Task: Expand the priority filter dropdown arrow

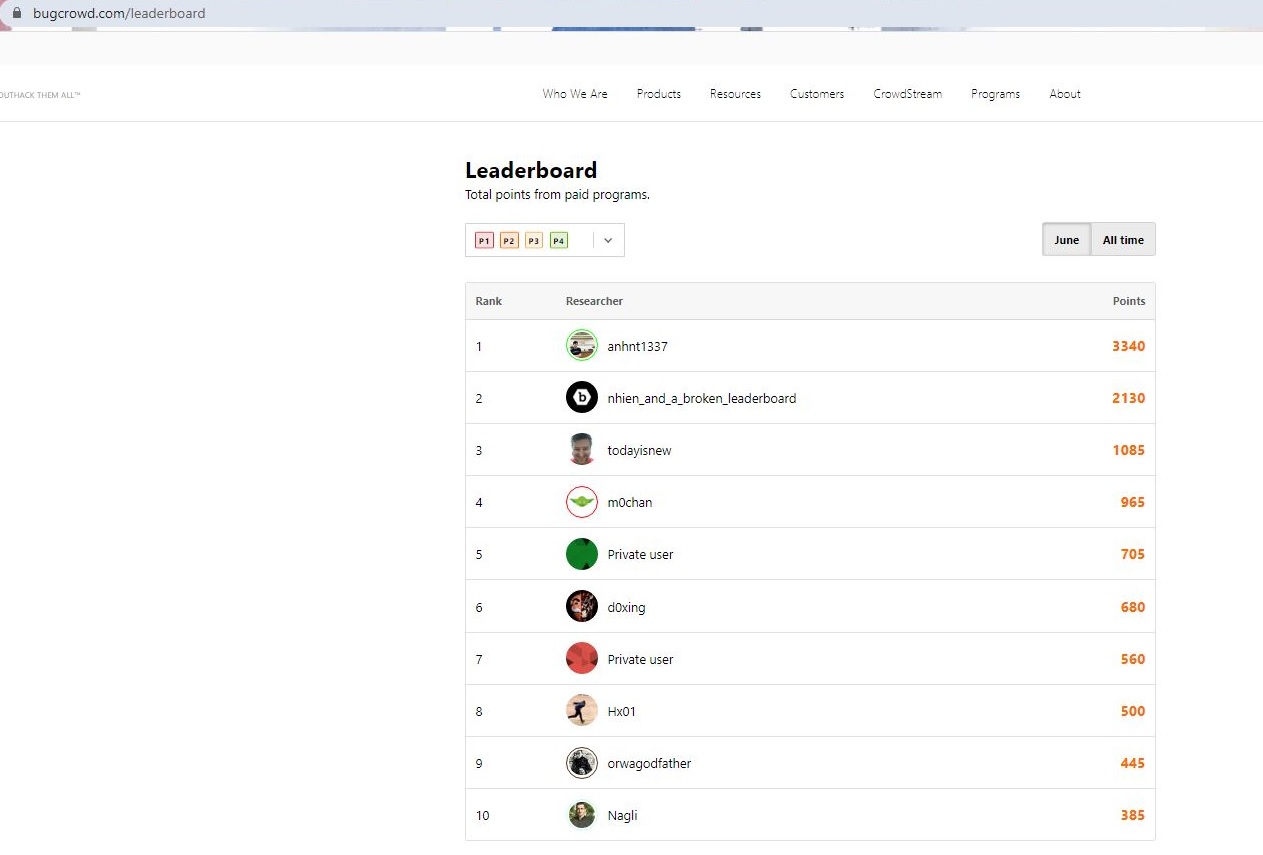Action: pyautogui.click(x=608, y=240)
